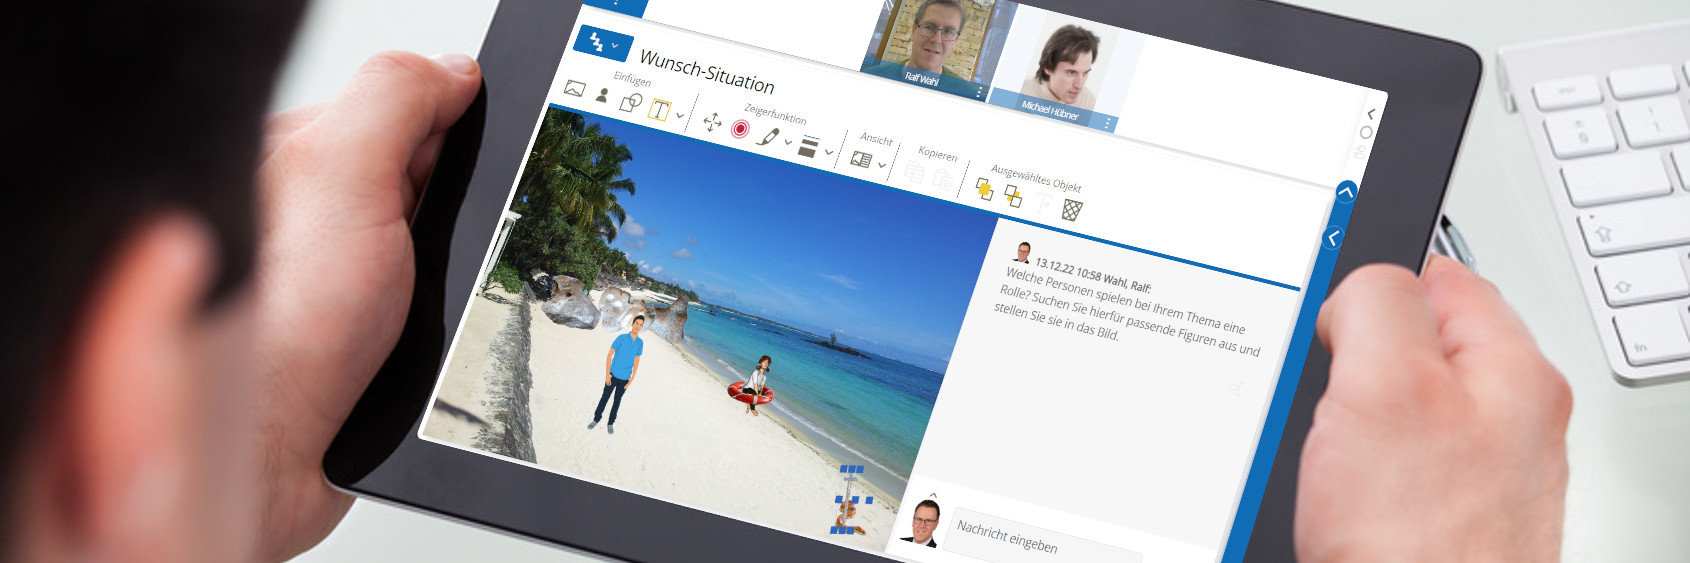This screenshot has height=563, width=1690.
Task: Send selected object to back
Action: pos(1013,196)
